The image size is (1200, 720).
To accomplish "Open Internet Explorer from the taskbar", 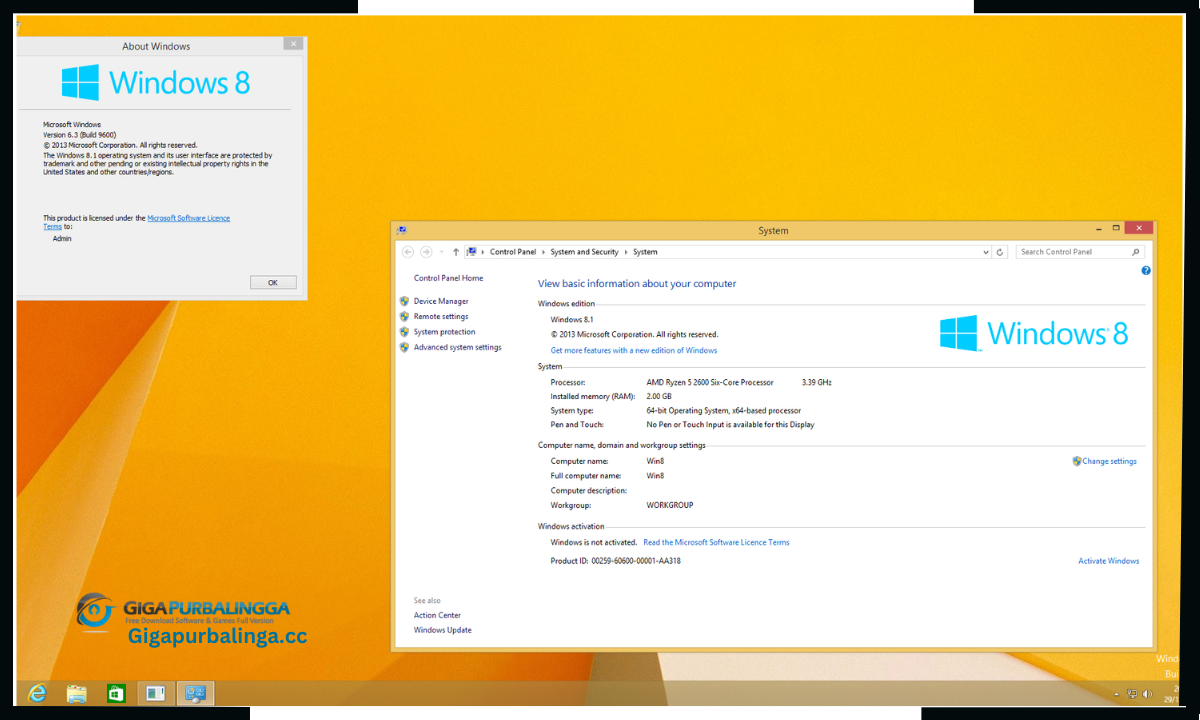I will (x=38, y=693).
